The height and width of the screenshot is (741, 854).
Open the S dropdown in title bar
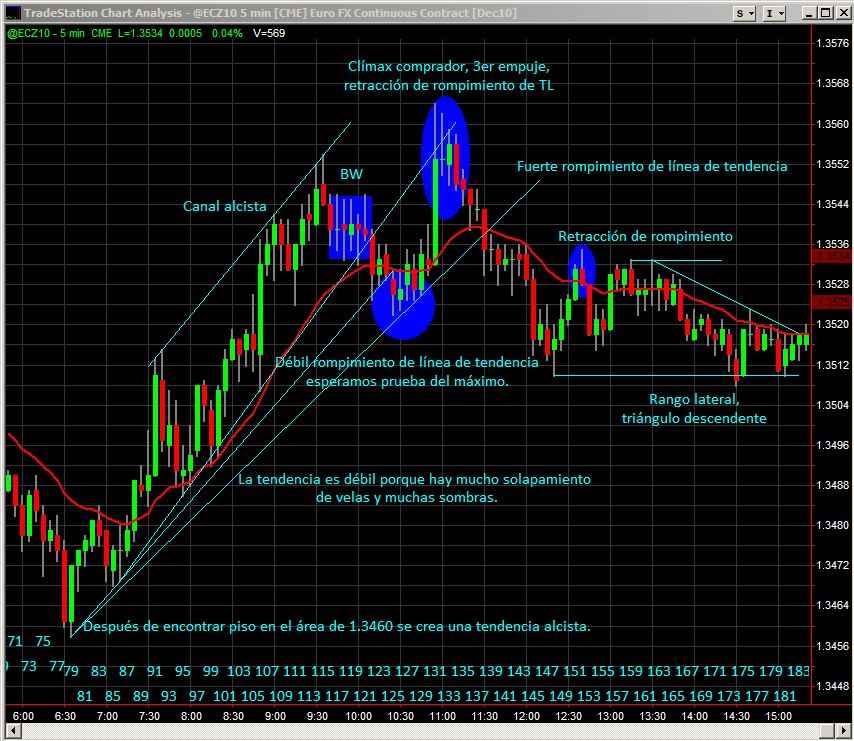tap(745, 14)
